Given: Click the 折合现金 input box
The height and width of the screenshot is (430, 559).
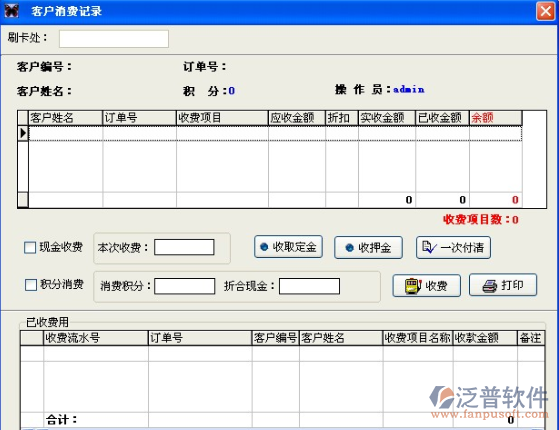Looking at the screenshot, I should coord(309,286).
